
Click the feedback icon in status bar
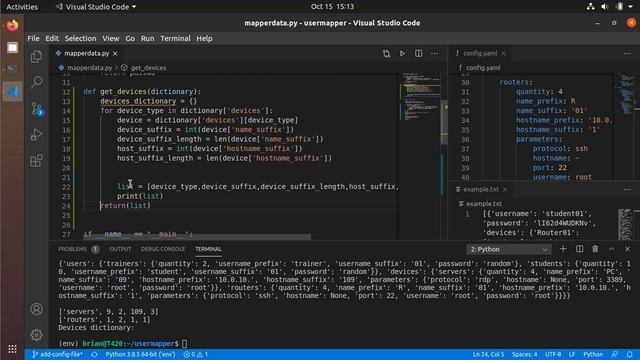[x=615, y=354]
